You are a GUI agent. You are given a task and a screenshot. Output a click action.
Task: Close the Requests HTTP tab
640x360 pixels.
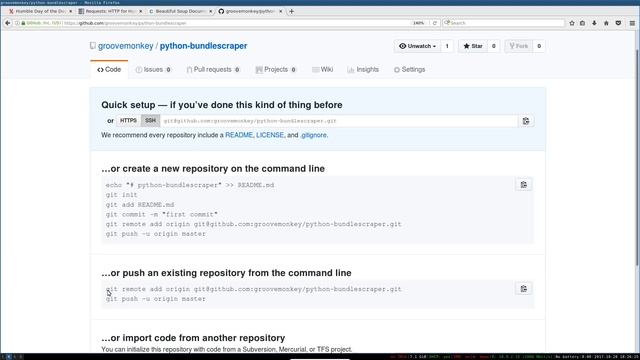click(x=141, y=11)
